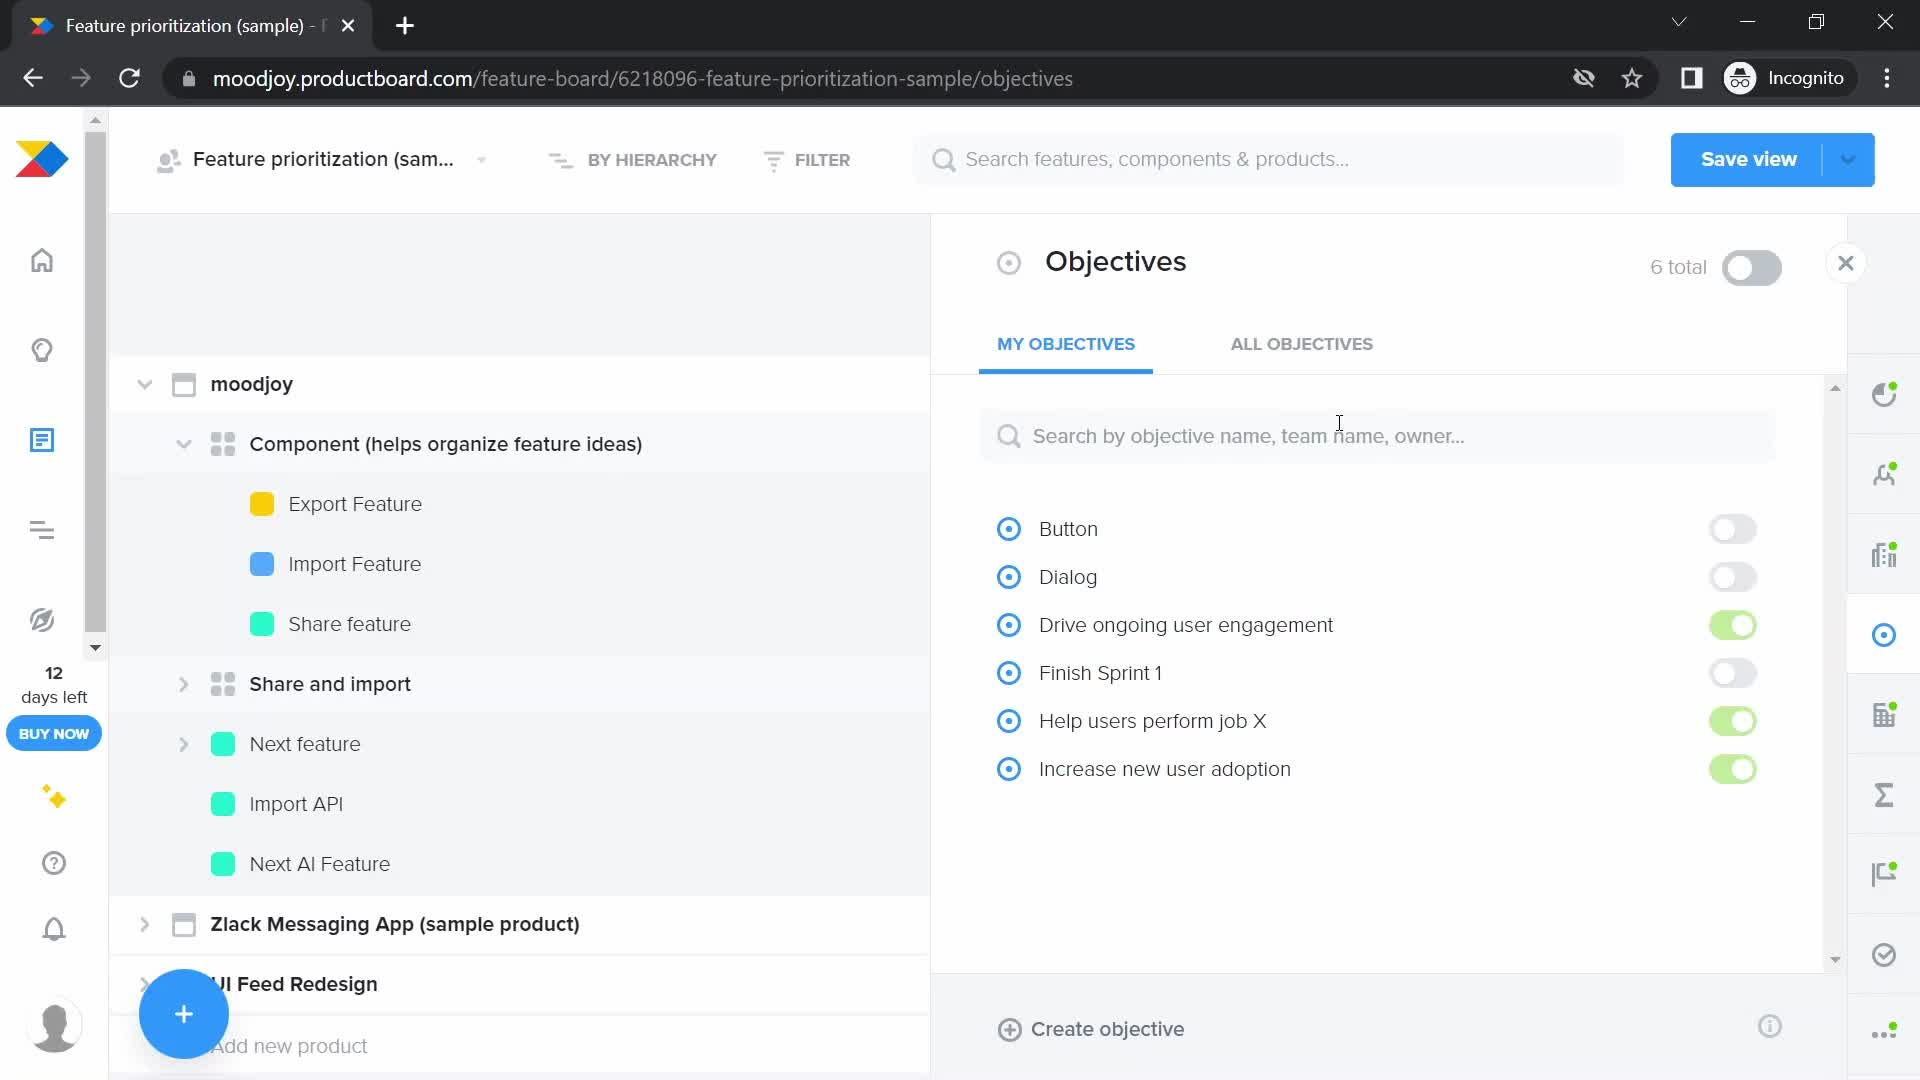This screenshot has height=1080, width=1920.
Task: Open the Import API feature
Action: pos(296,804)
